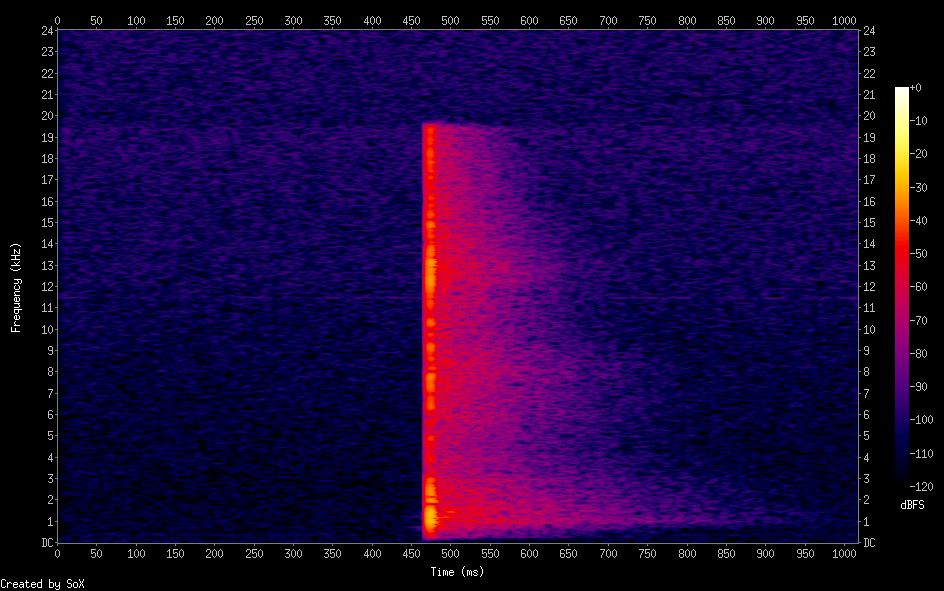The height and width of the screenshot is (591, 944).
Task: Click the "Time (ms)" axis label
Action: pyautogui.click(x=456, y=572)
